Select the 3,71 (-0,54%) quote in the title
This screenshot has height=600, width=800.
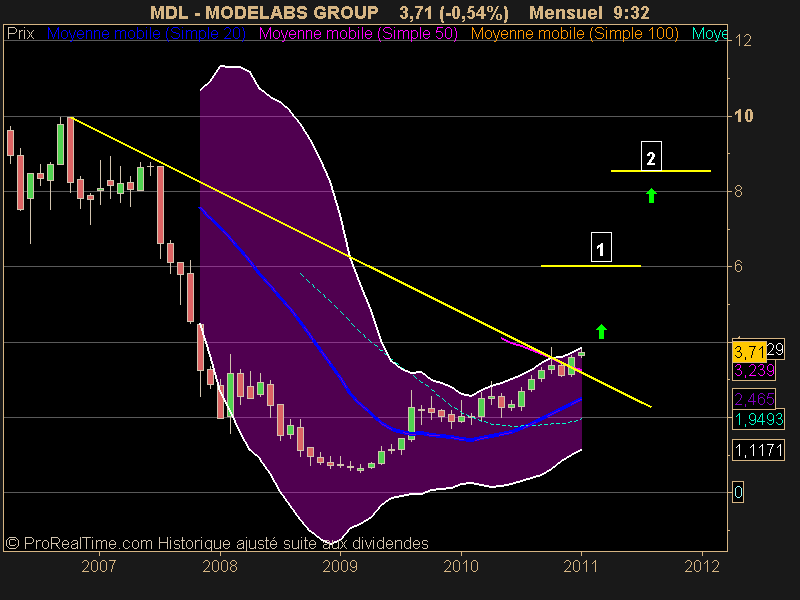454,13
